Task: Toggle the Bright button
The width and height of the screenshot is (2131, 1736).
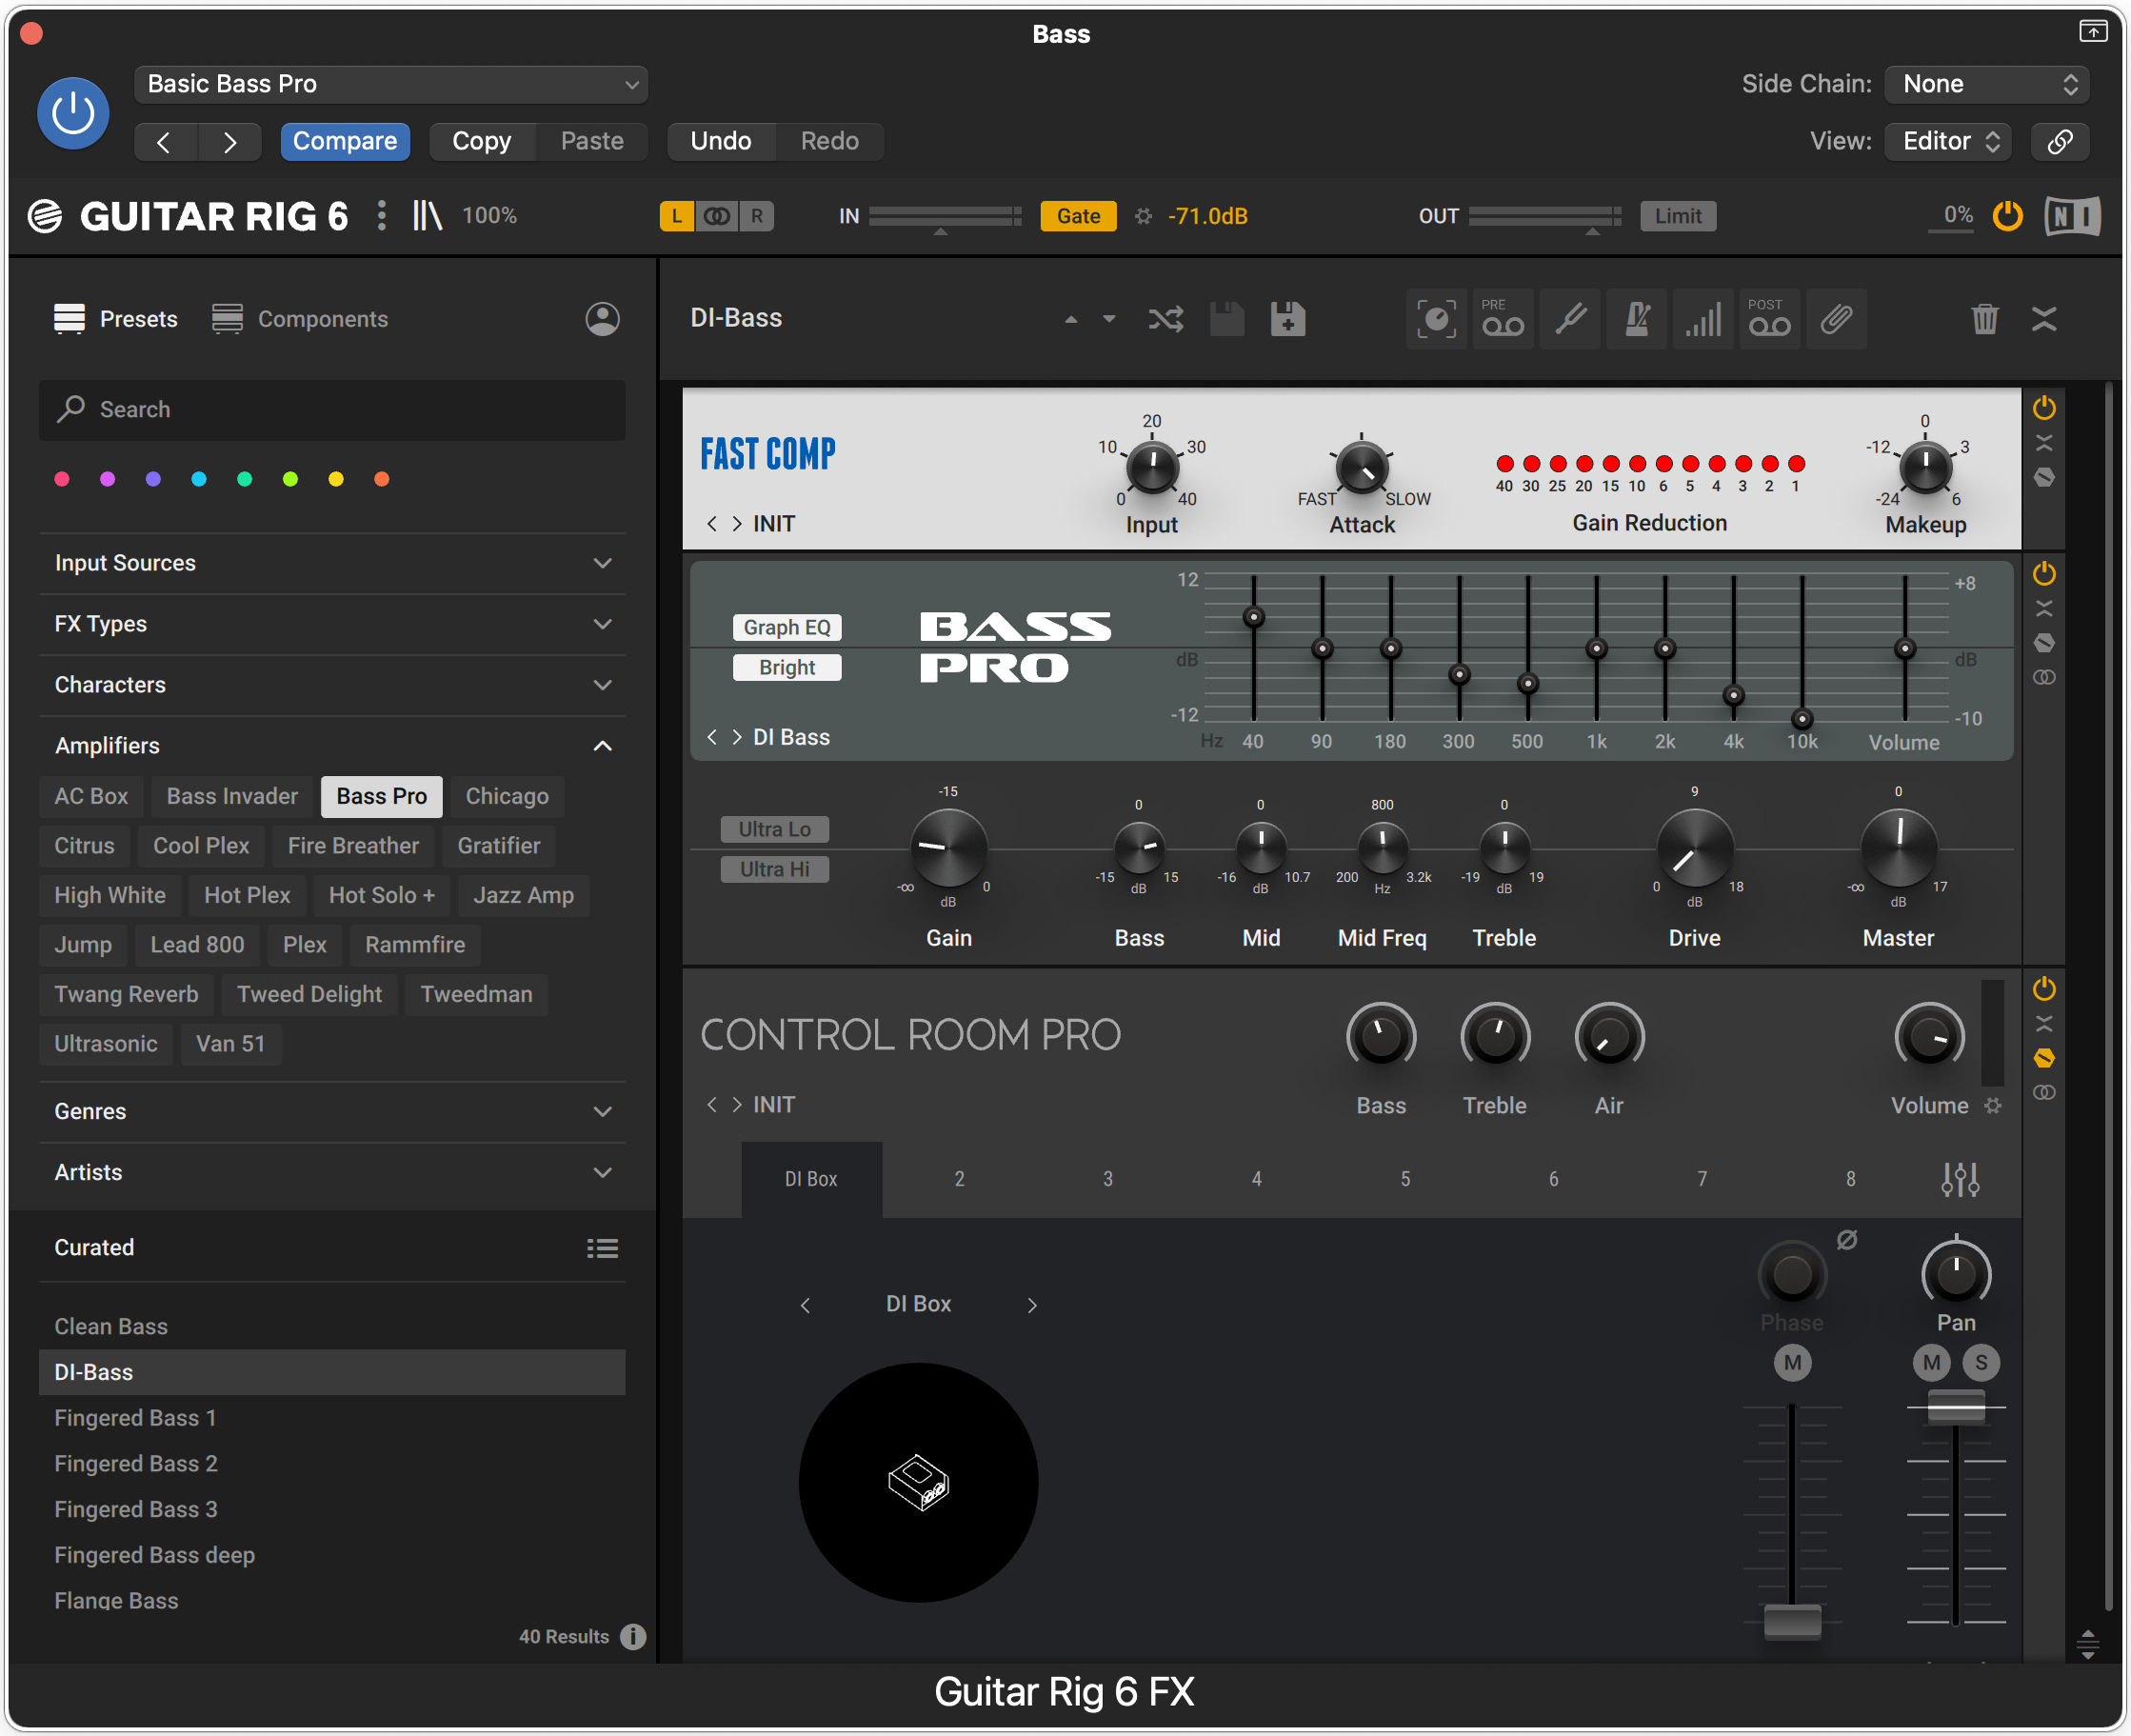Action: pos(787,667)
